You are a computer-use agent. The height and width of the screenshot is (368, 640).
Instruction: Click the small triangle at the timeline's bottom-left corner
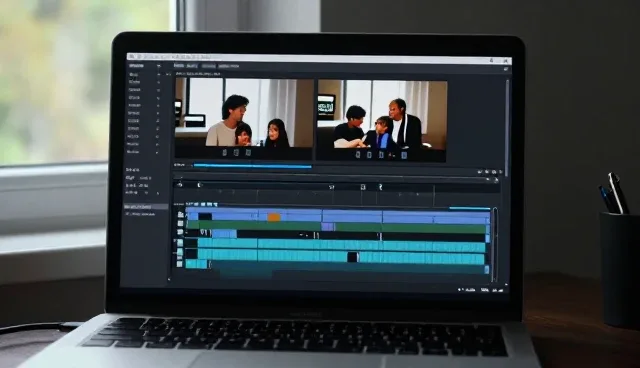[x=169, y=279]
